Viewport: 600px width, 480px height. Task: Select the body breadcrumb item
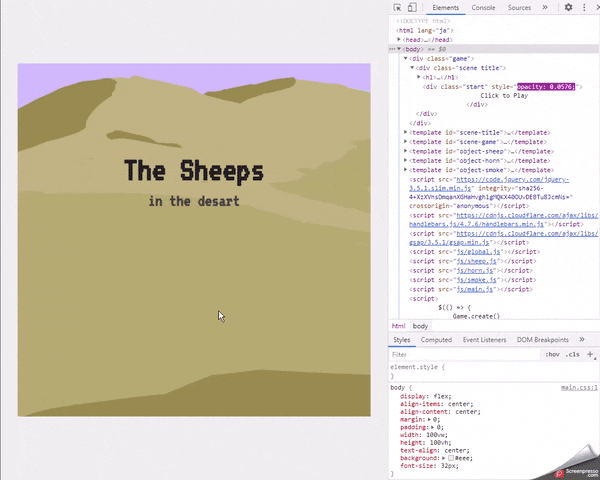pos(421,326)
